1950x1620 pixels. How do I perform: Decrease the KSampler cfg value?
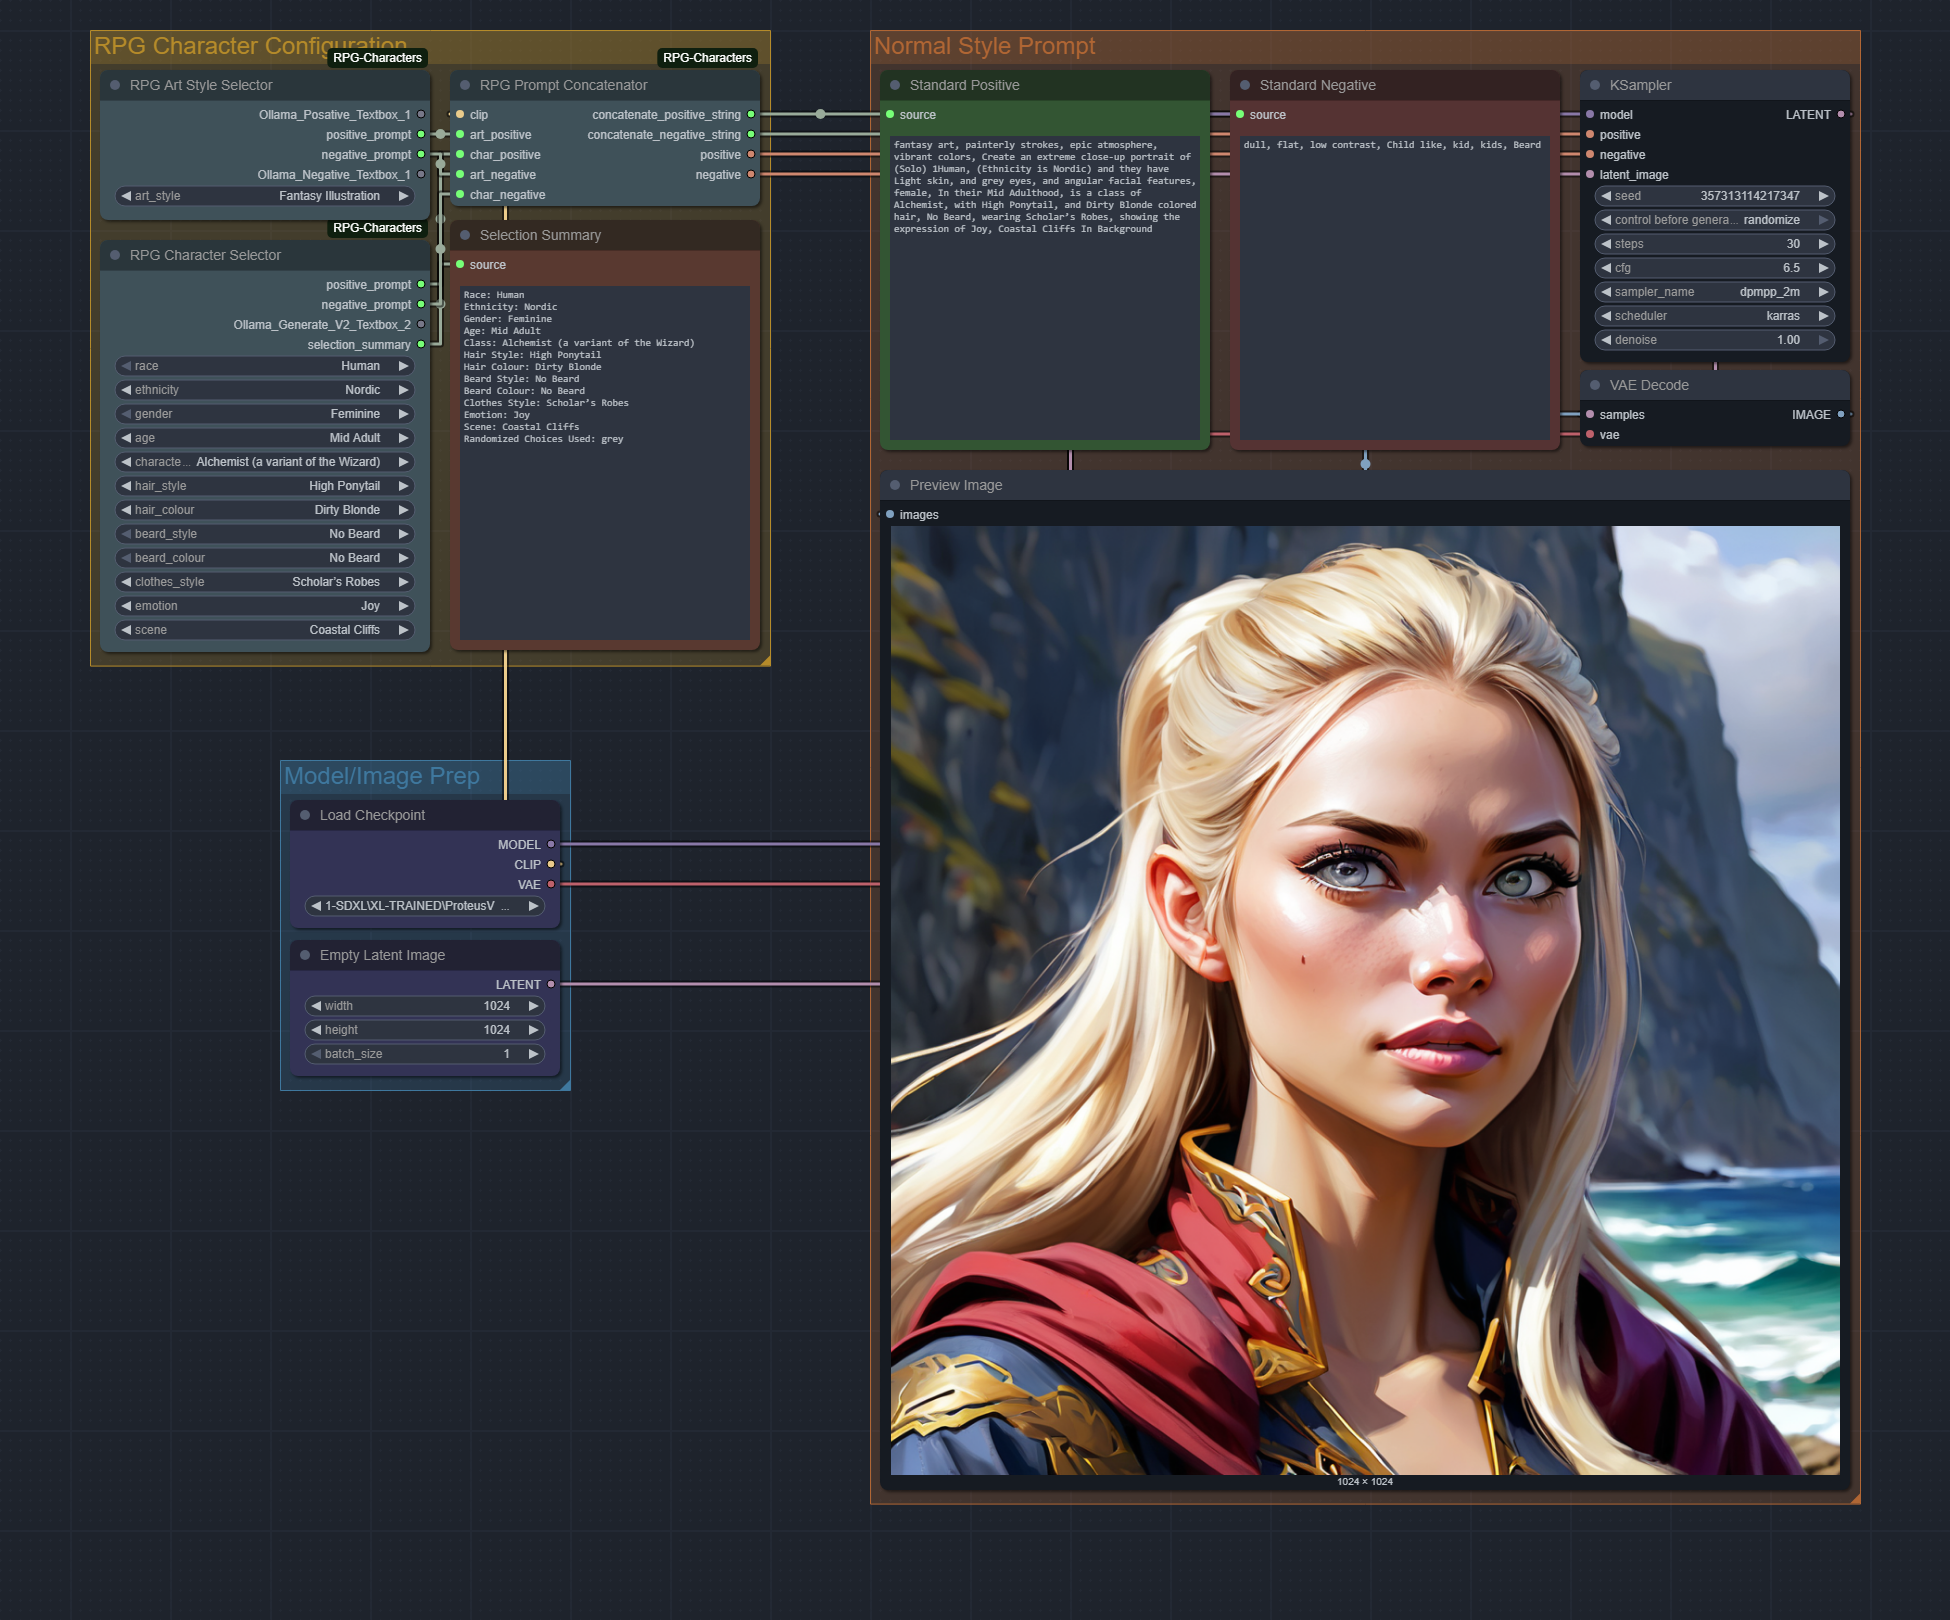tap(1606, 268)
